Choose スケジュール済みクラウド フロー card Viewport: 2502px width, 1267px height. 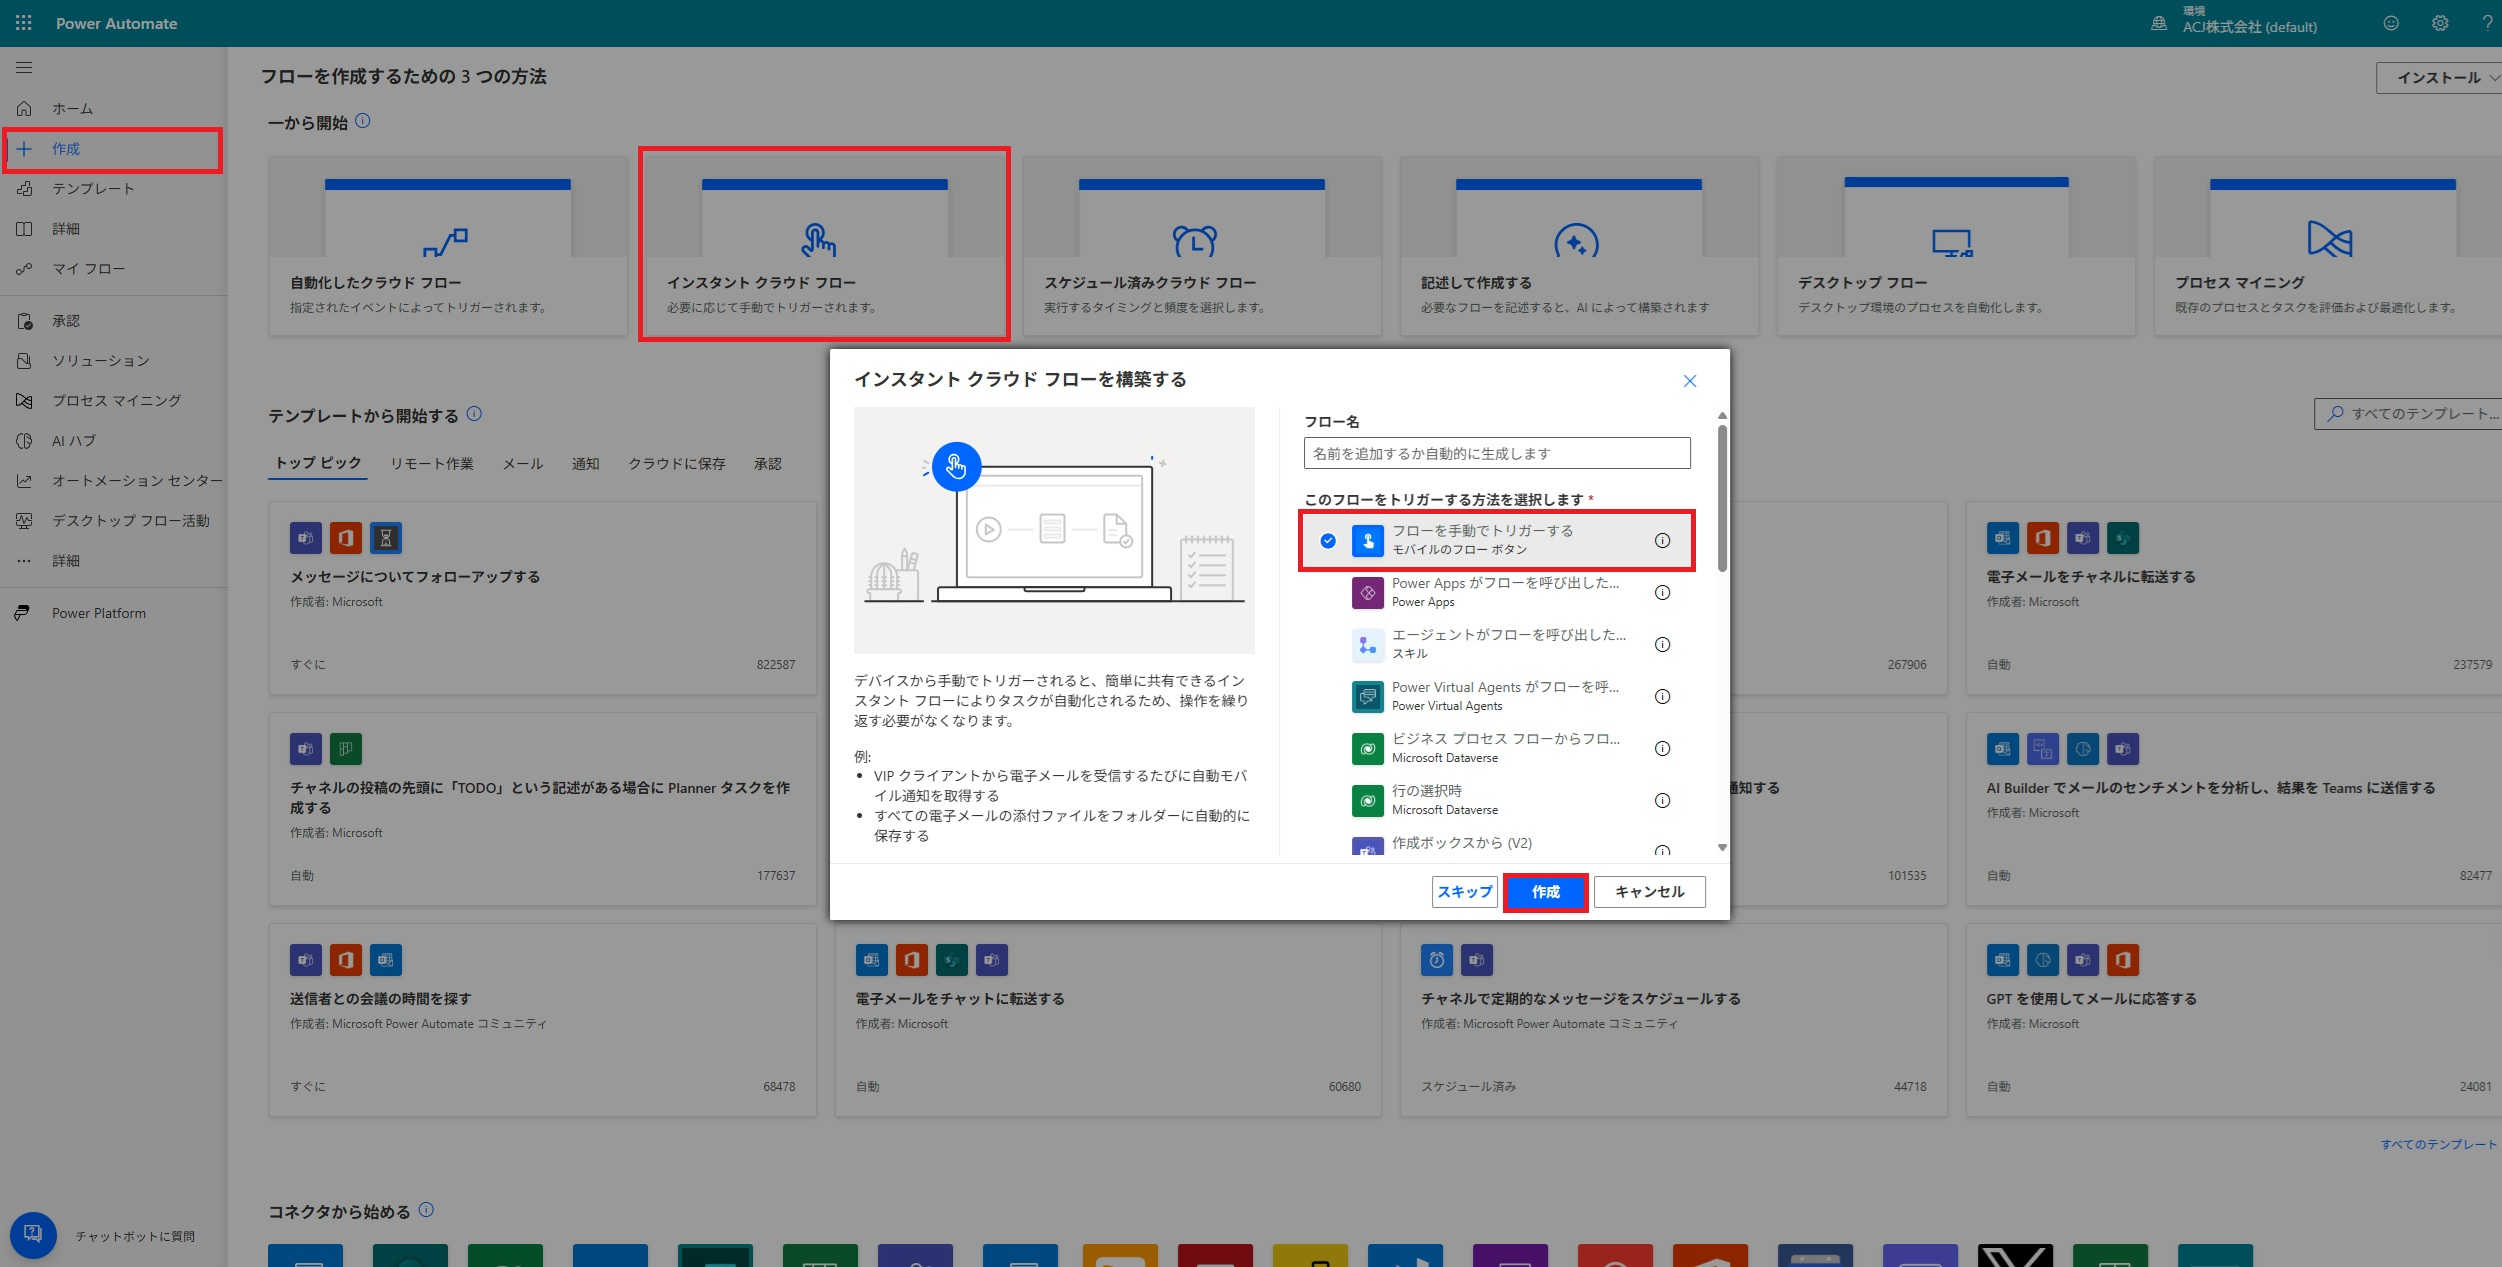[x=1202, y=246]
